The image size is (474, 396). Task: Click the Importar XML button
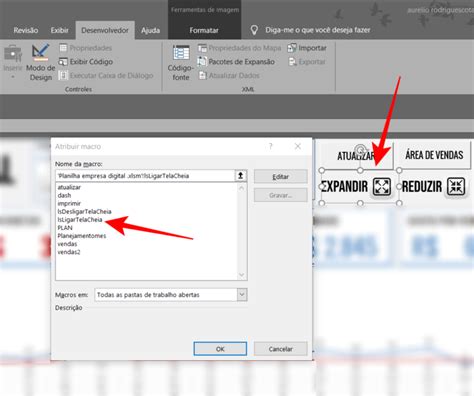(307, 48)
